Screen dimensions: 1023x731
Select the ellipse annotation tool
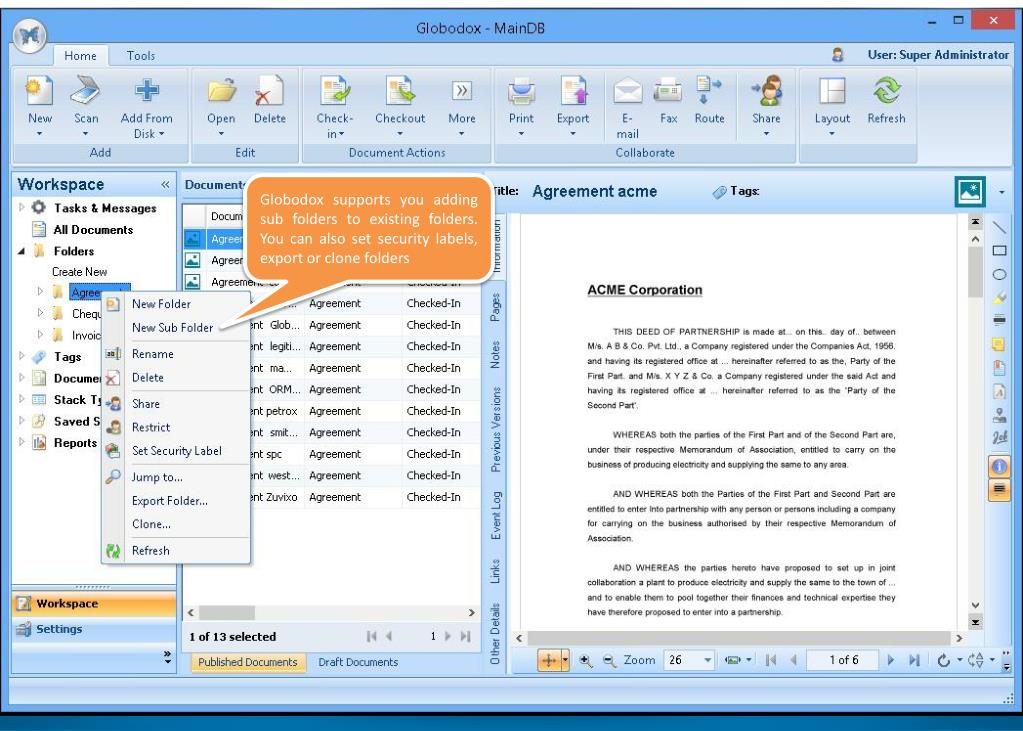(x=999, y=274)
